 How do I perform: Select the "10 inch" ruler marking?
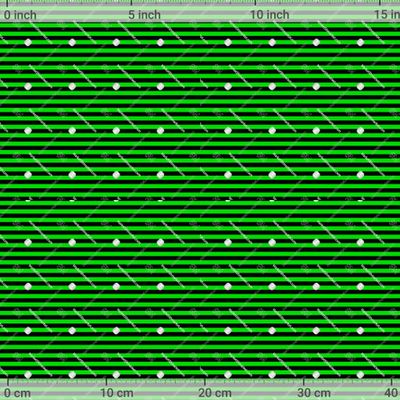270,15
